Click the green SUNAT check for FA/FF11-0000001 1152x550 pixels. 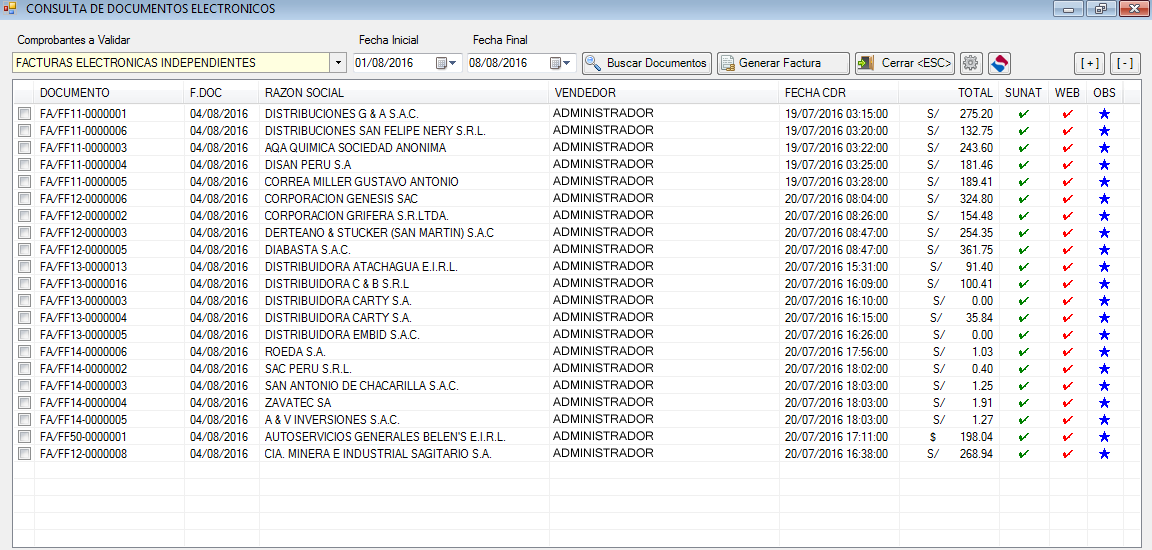coord(1023,114)
